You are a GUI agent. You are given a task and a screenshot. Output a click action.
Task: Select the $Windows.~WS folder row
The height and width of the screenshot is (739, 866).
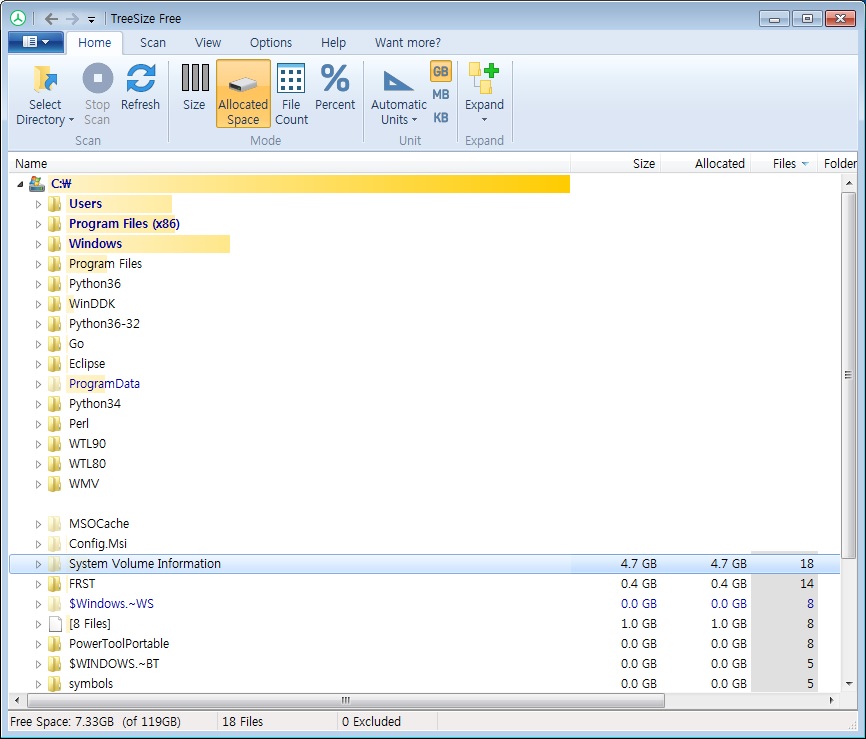(424, 604)
